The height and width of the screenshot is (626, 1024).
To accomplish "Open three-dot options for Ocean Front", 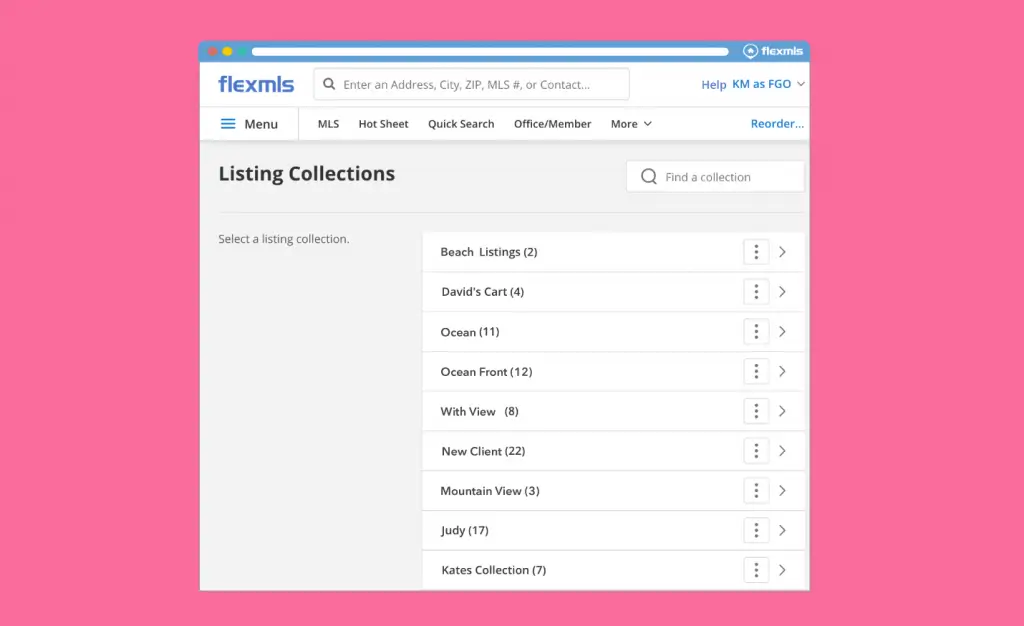I will tap(756, 372).
